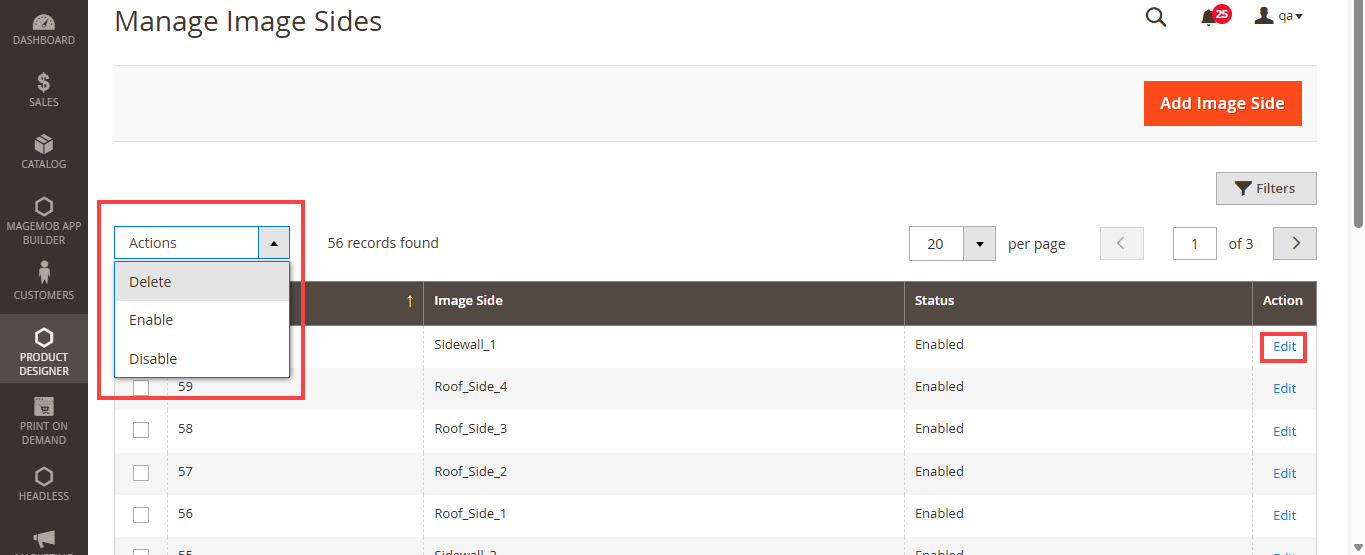The width and height of the screenshot is (1365, 555).
Task: Open the Sales dollar icon menu
Action: coord(43,83)
